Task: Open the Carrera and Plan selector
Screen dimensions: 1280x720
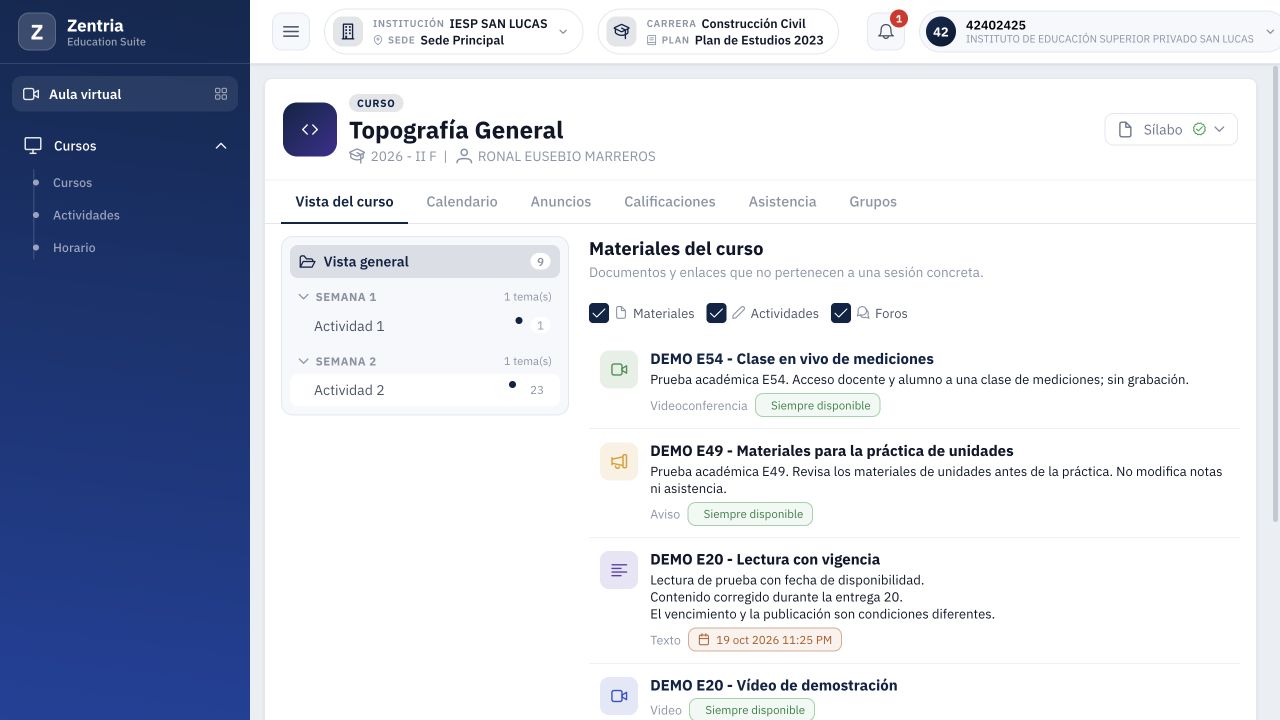Action: point(718,32)
